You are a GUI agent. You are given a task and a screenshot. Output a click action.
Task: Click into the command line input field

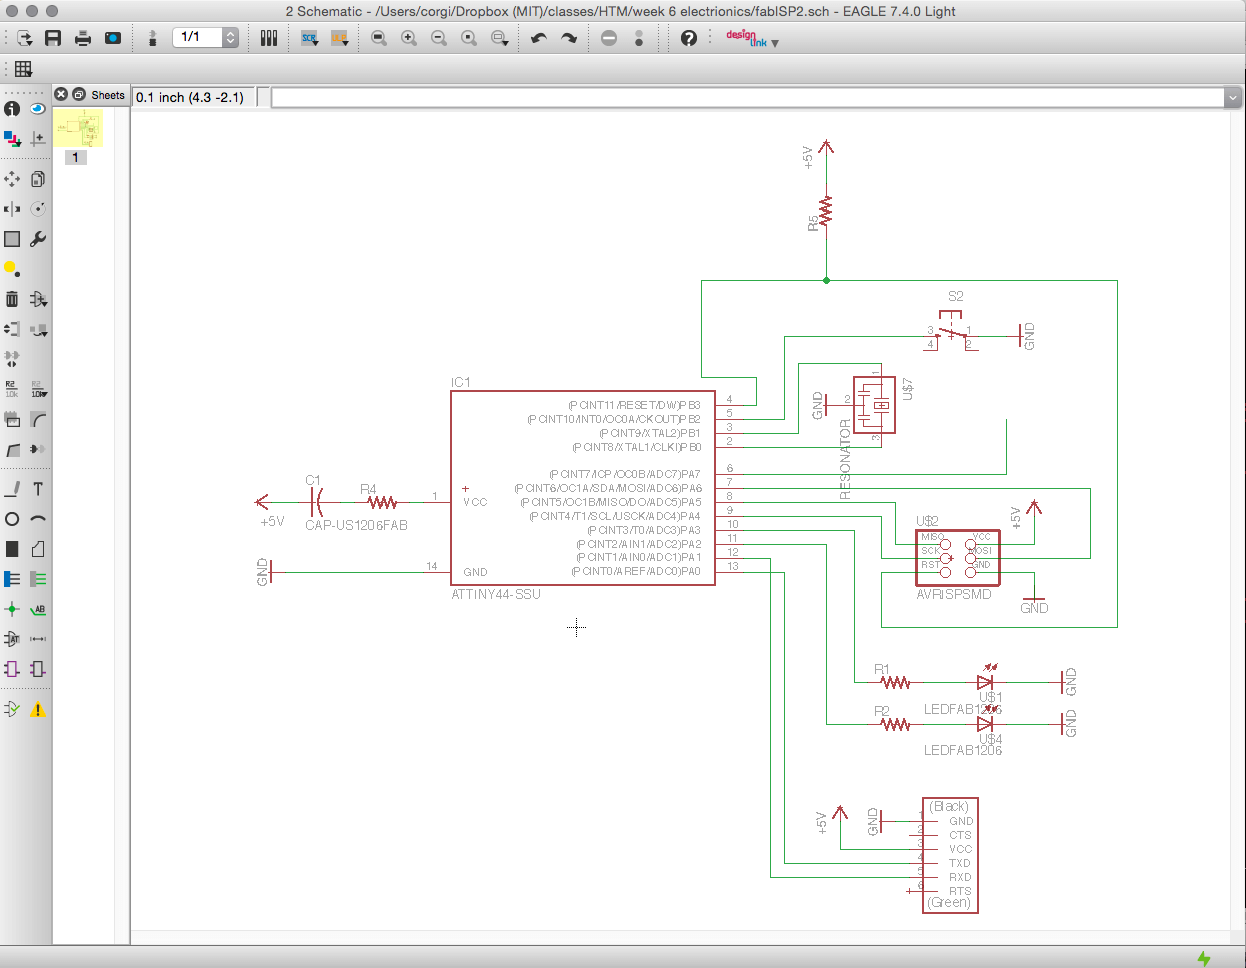(x=747, y=97)
